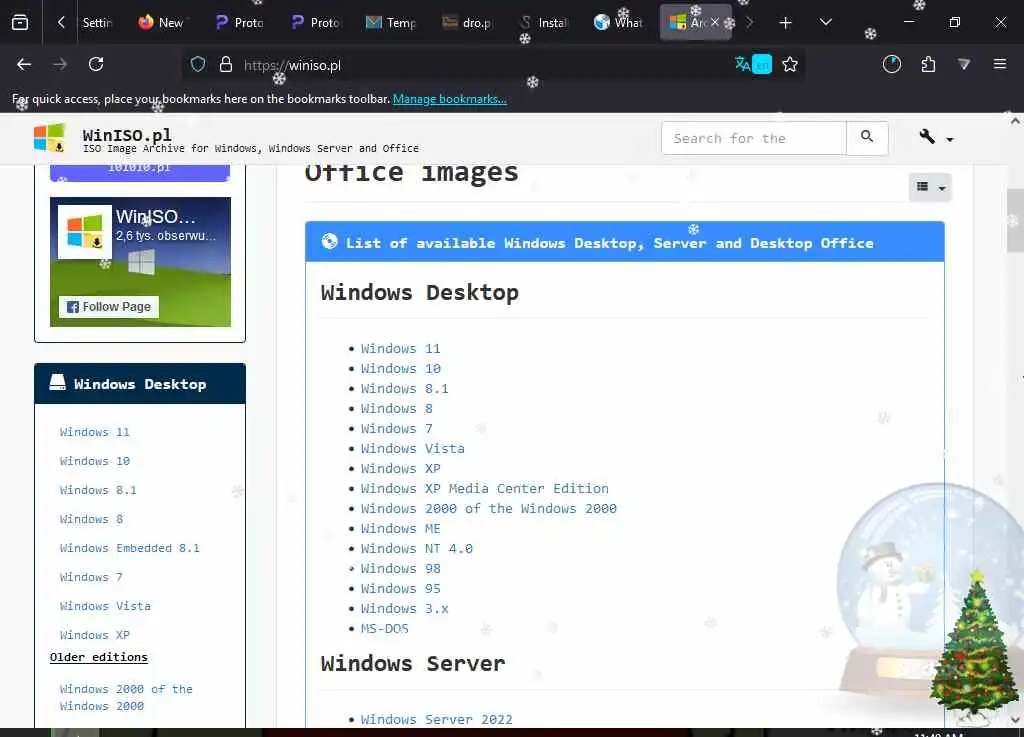Image resolution: width=1024 pixels, height=737 pixels.
Task: Click sidebar Windows 2000 of the Windows 2000
Action: tap(126, 698)
